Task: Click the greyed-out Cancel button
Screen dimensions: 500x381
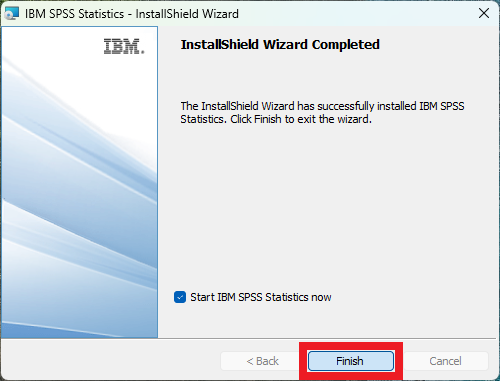Action: click(445, 361)
